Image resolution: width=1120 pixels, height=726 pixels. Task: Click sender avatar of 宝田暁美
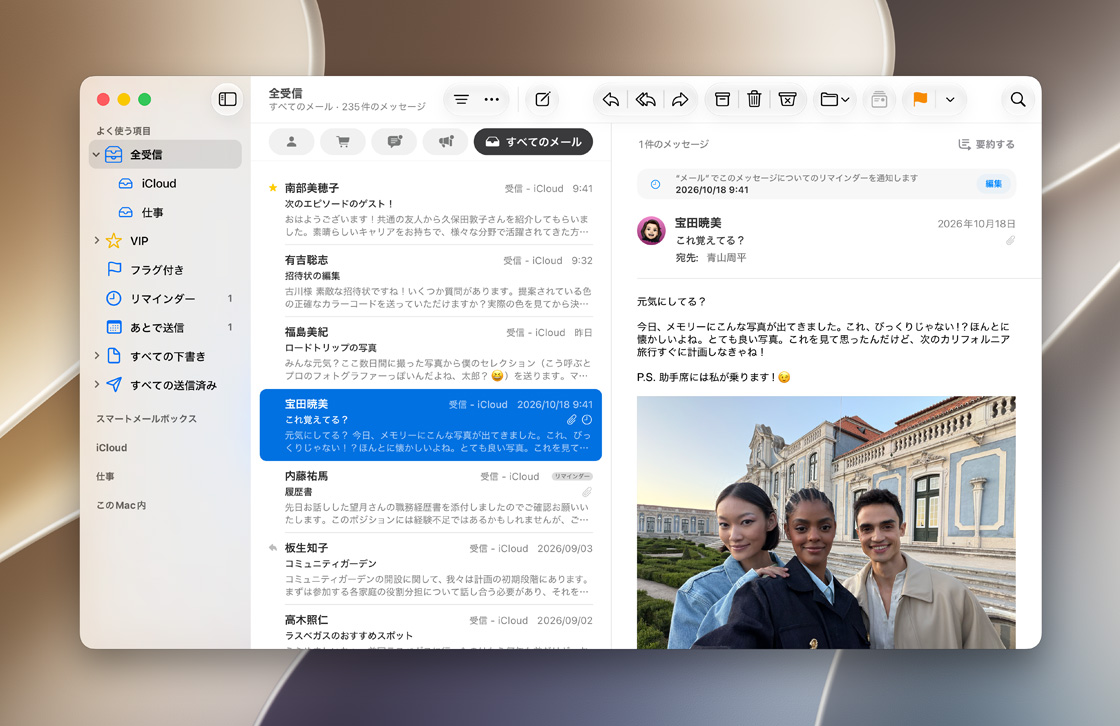651,231
